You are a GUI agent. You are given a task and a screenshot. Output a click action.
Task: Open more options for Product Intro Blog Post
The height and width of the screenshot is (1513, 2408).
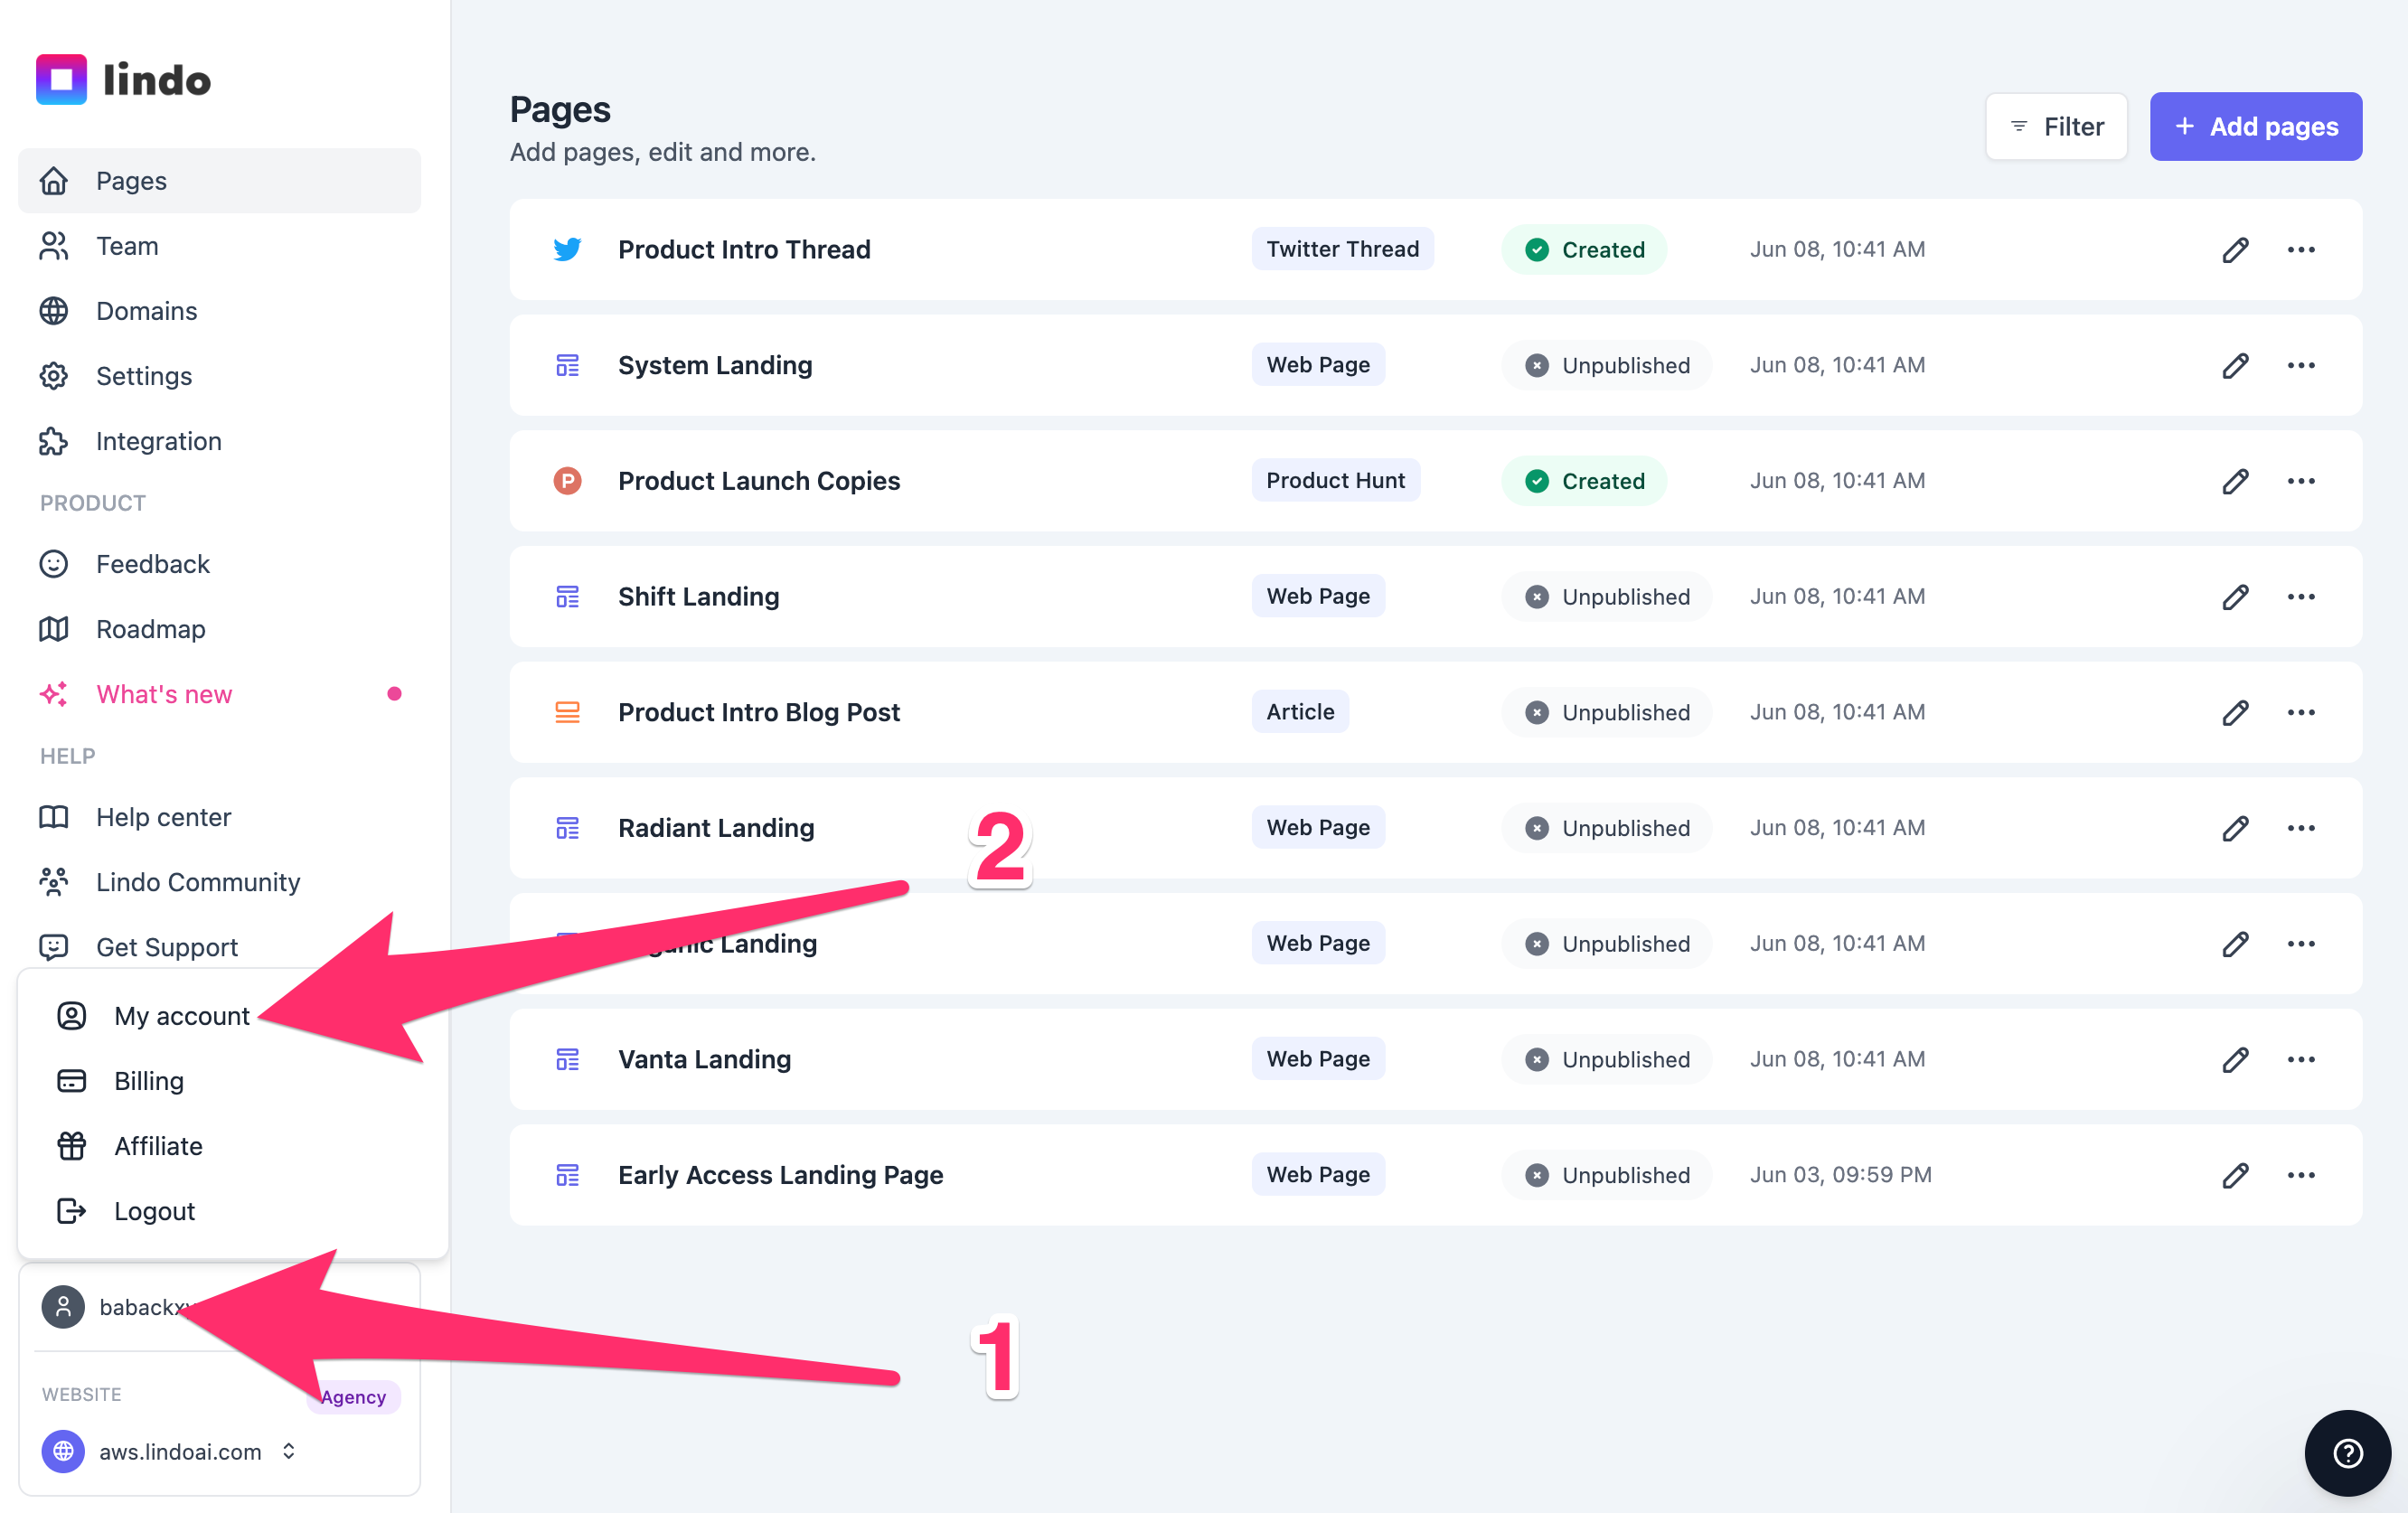(x=2301, y=713)
